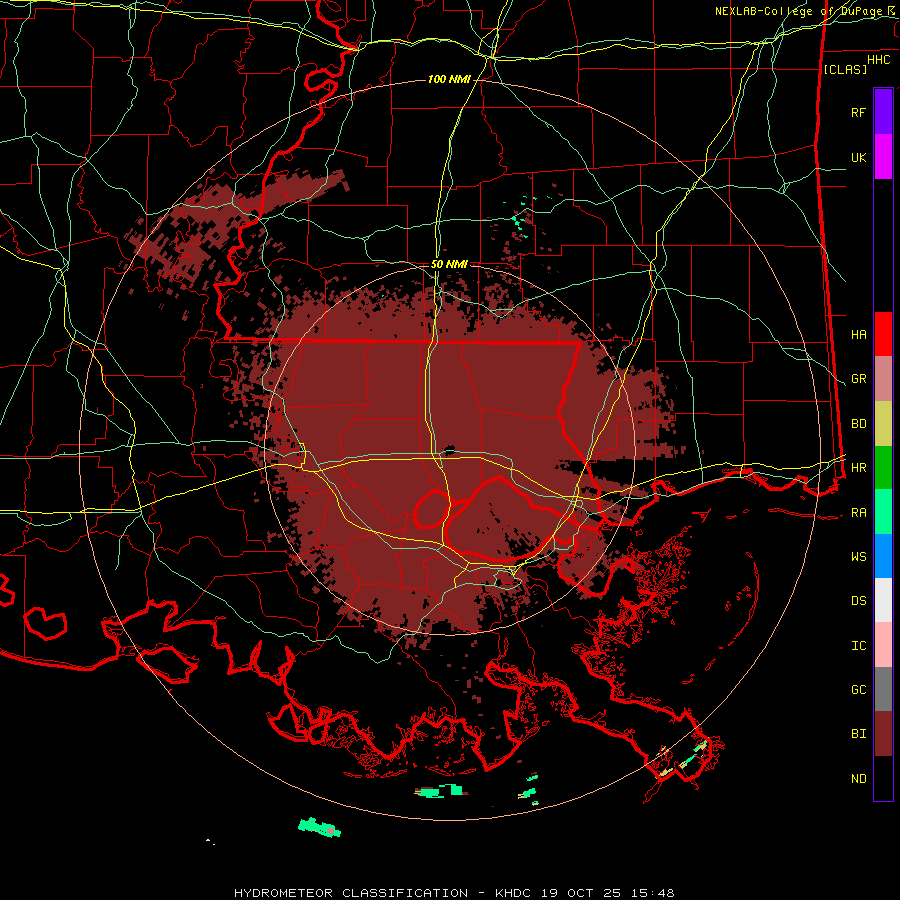Click the HA legend label
Viewport: 900px width, 900px height.
(858, 334)
